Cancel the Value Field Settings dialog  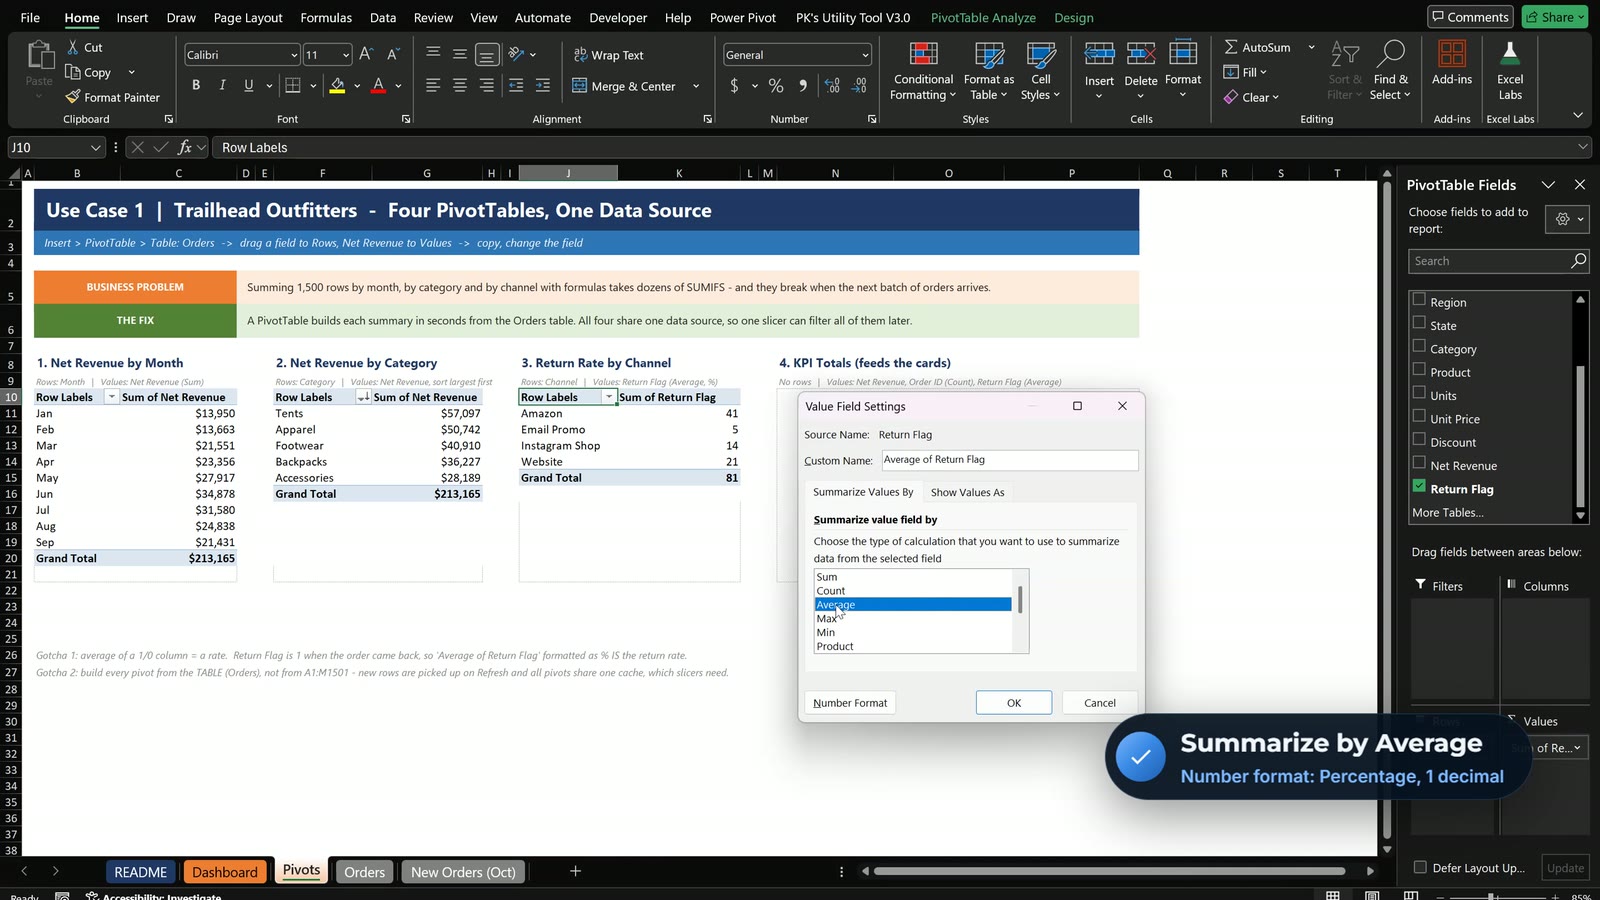click(x=1100, y=703)
